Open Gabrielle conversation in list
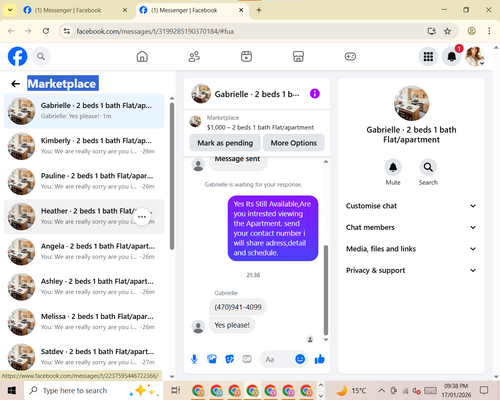500x400 pixels. click(84, 111)
